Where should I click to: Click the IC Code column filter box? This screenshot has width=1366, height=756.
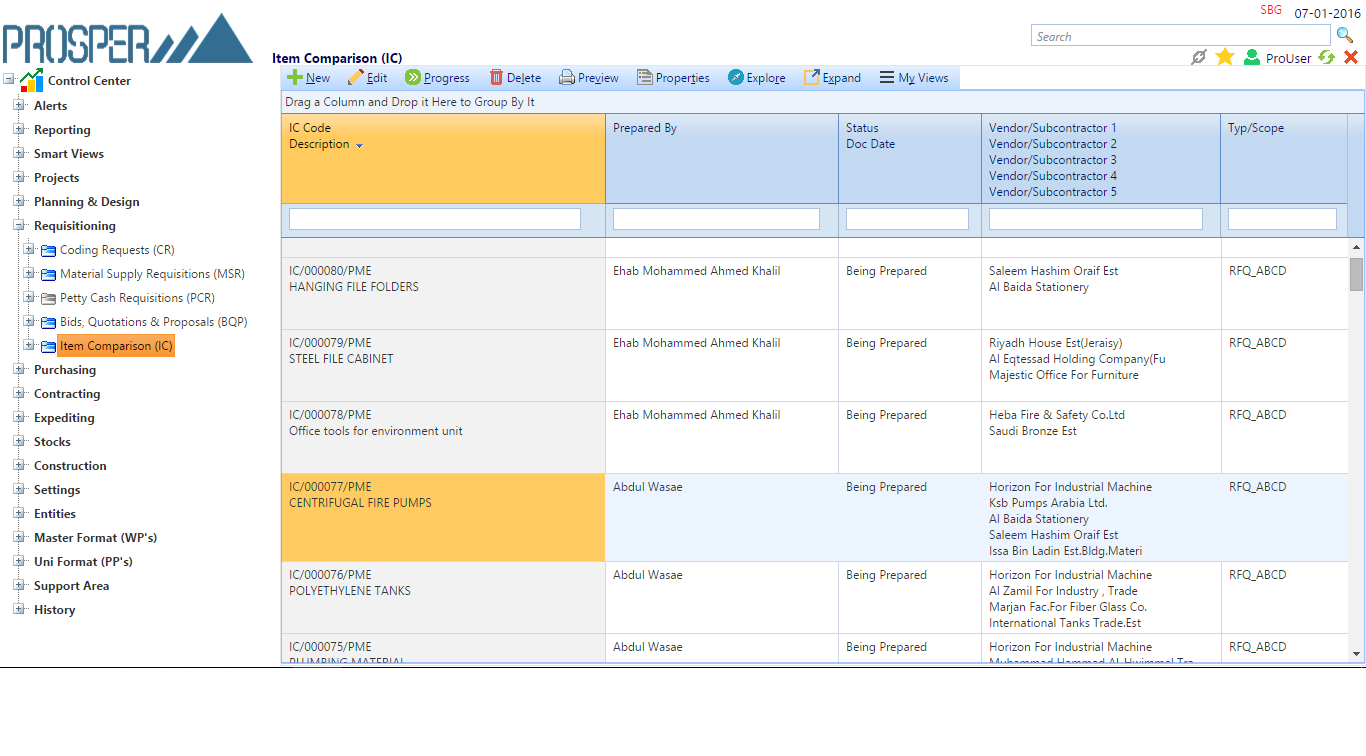pos(435,219)
